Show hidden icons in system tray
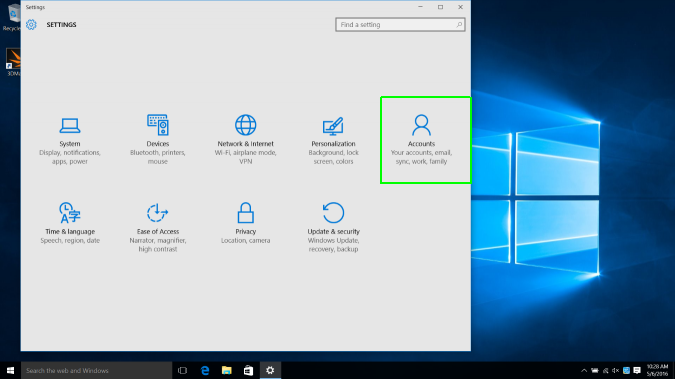 point(584,370)
